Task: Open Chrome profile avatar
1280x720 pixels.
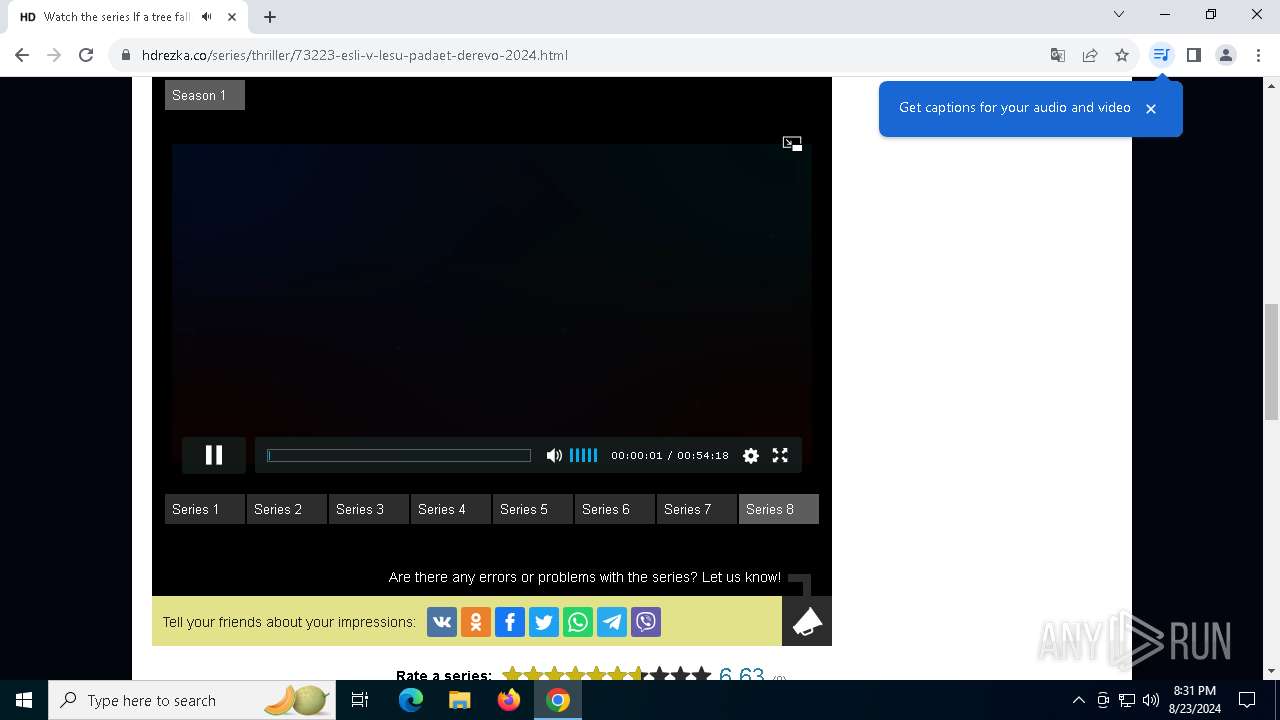Action: [x=1226, y=55]
